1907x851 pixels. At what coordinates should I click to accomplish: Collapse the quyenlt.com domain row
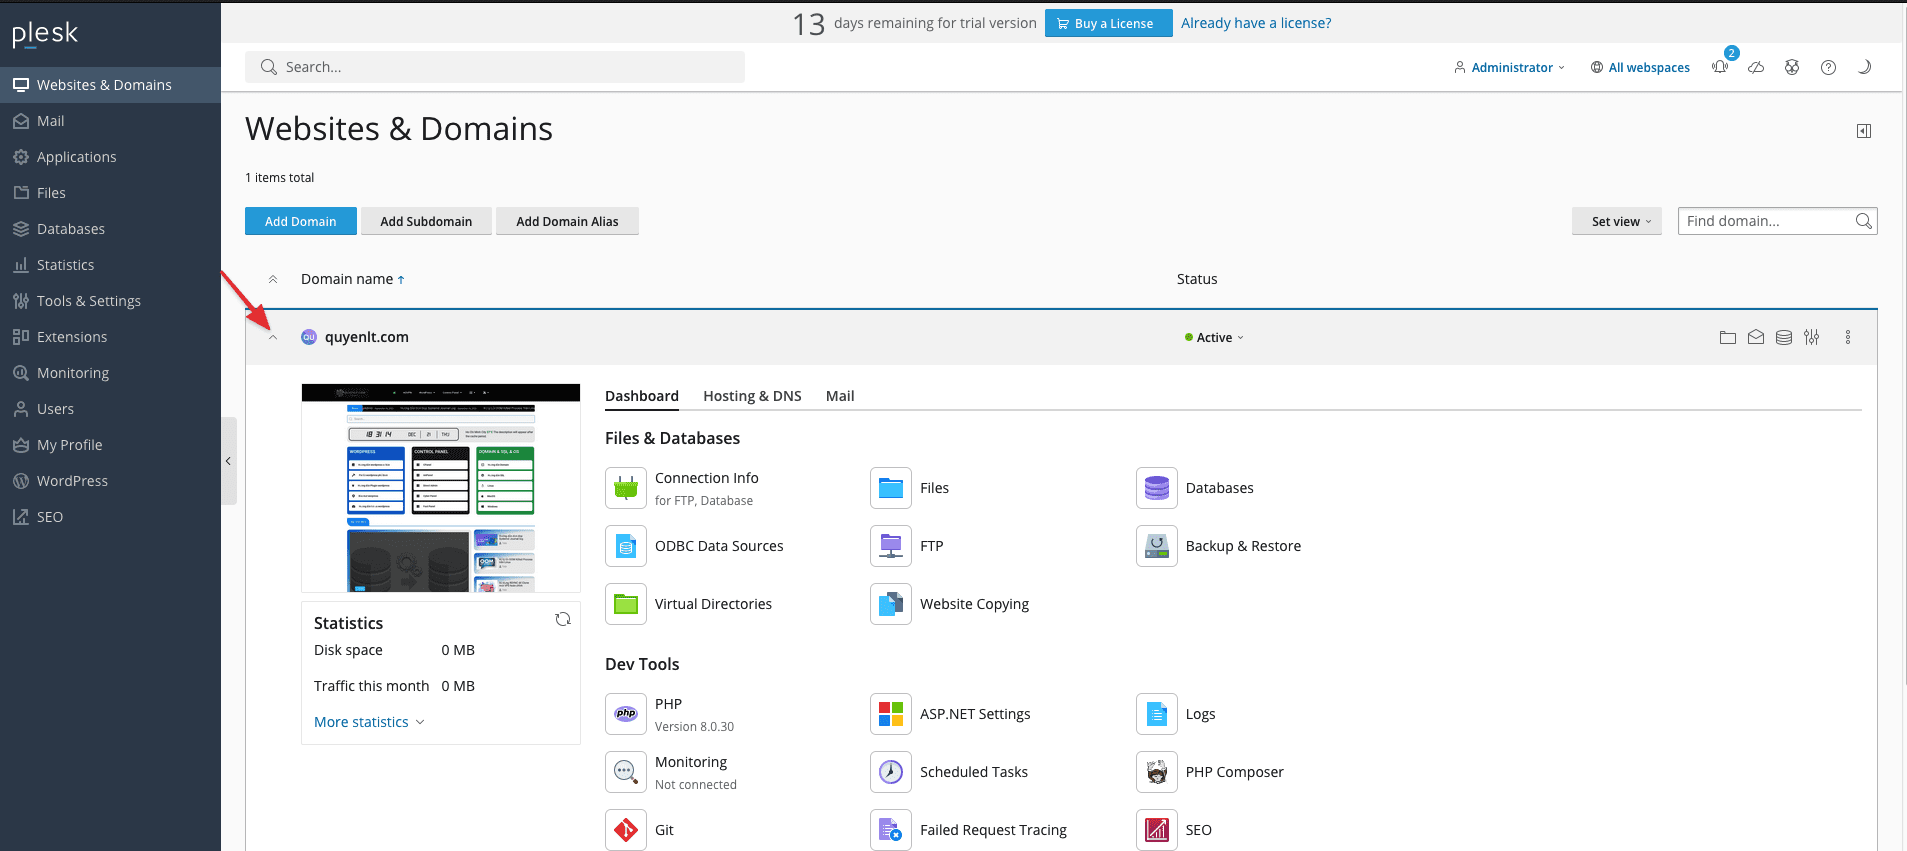273,337
